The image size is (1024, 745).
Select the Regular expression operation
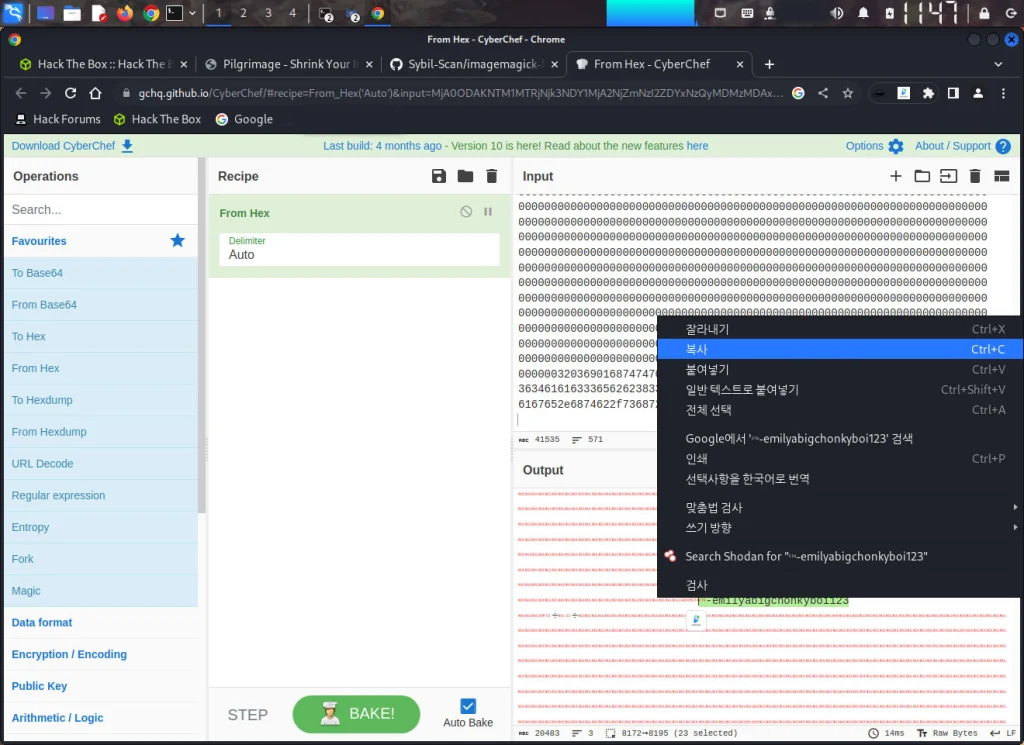101,496
